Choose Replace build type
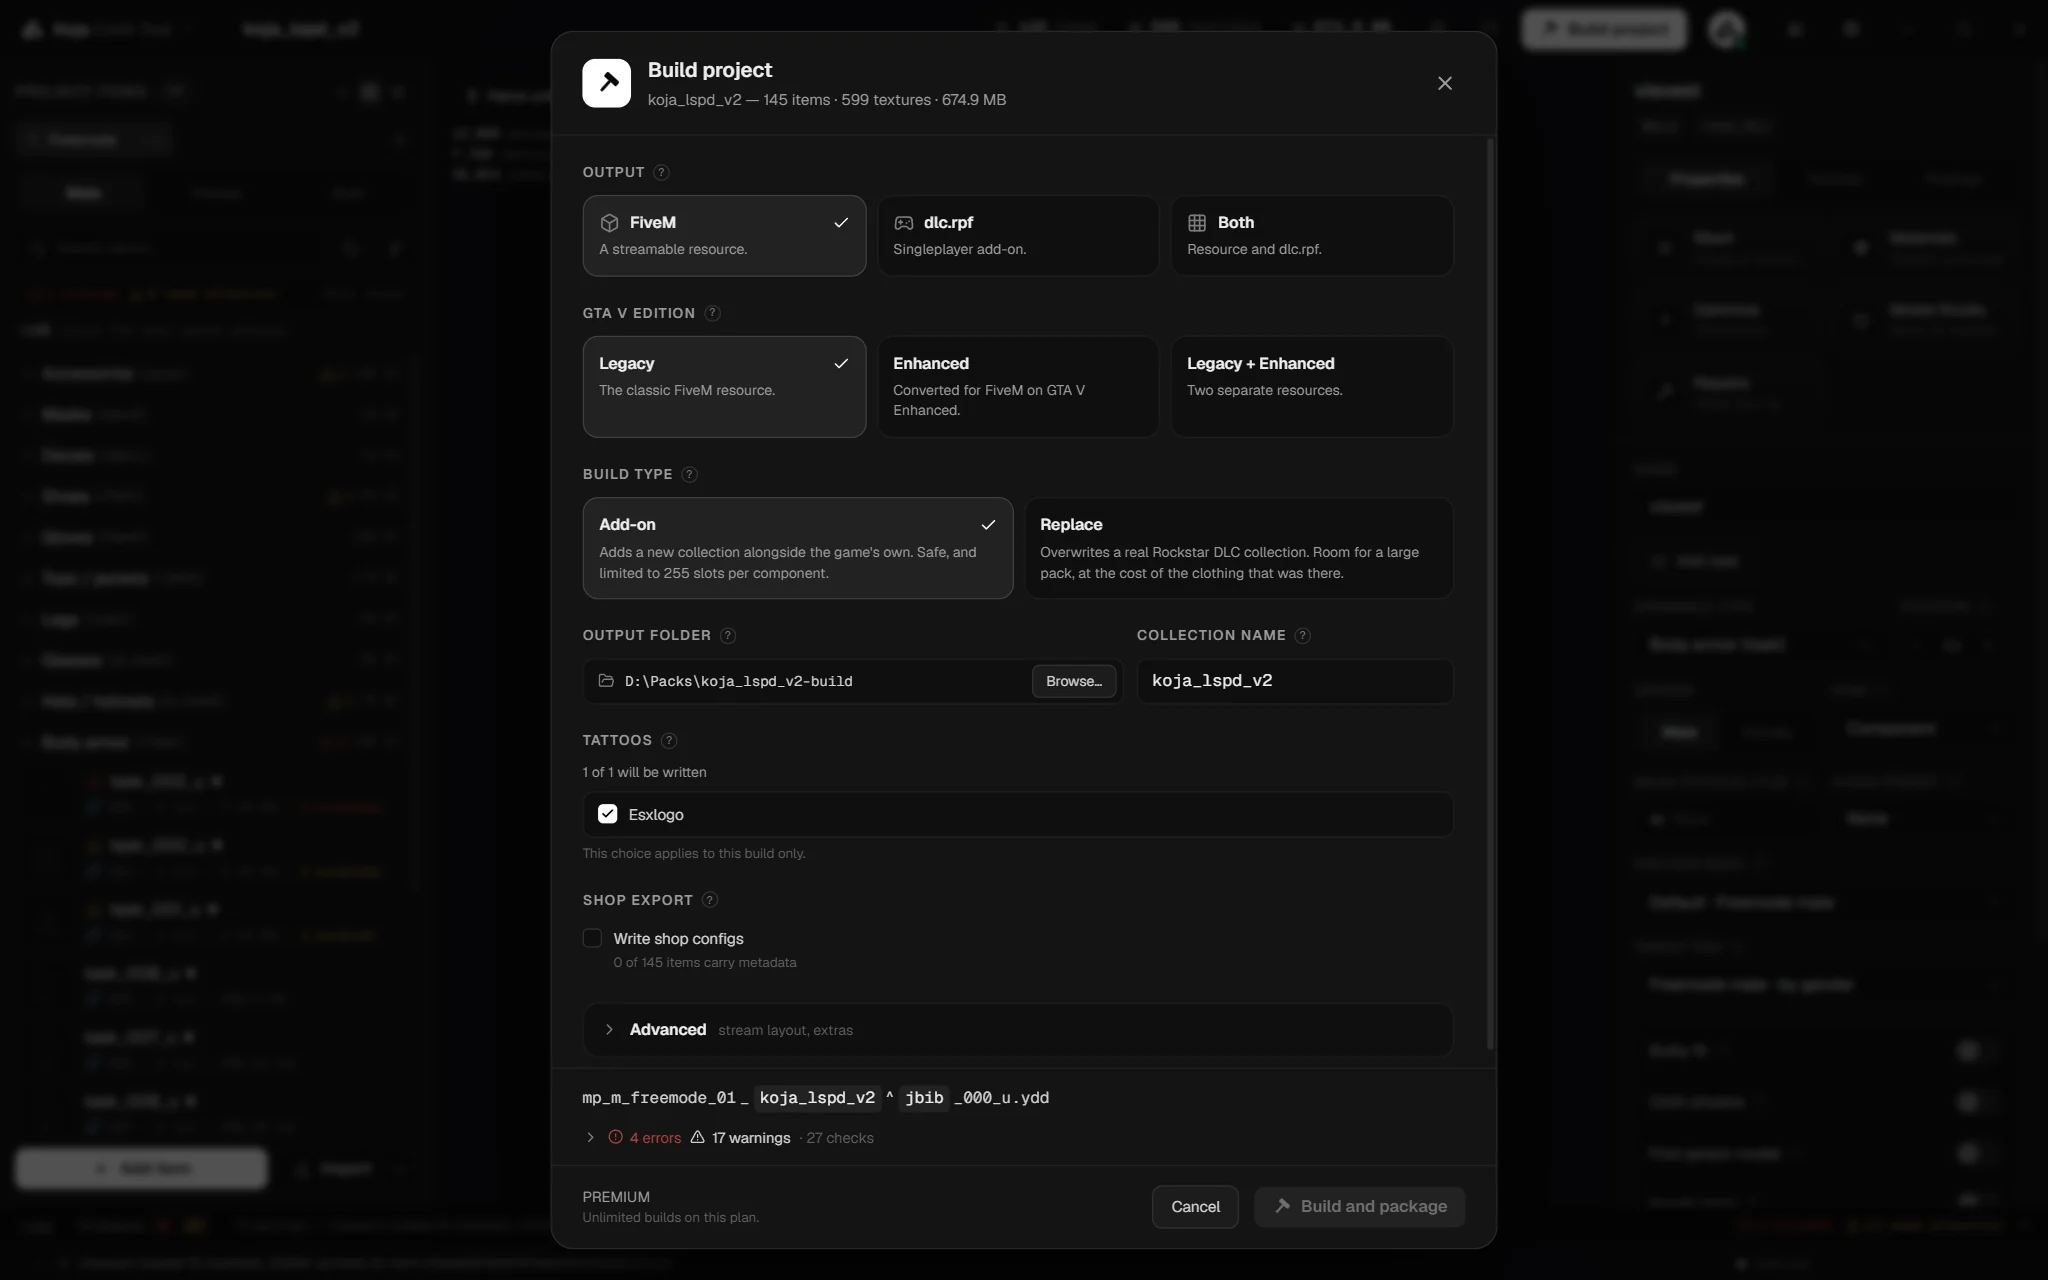 (x=1239, y=548)
